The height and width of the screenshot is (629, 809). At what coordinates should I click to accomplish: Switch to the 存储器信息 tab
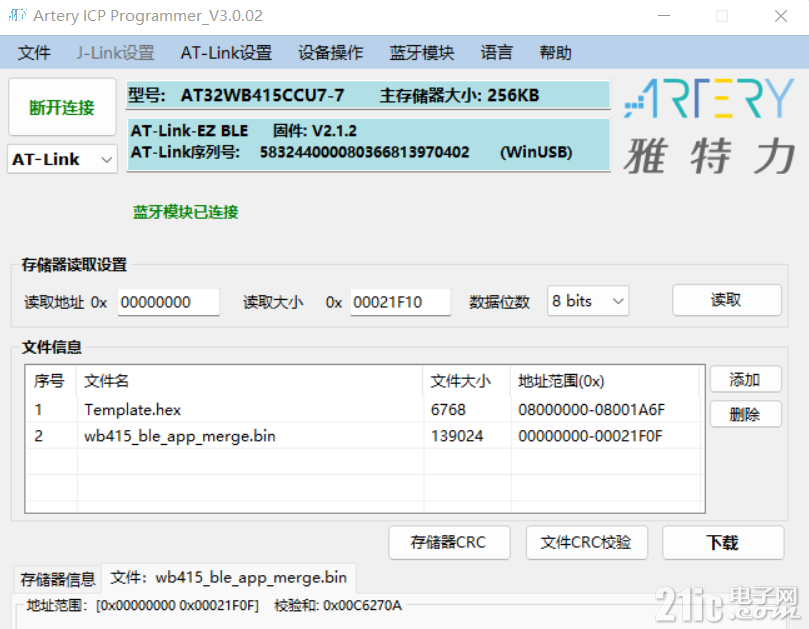coord(58,579)
